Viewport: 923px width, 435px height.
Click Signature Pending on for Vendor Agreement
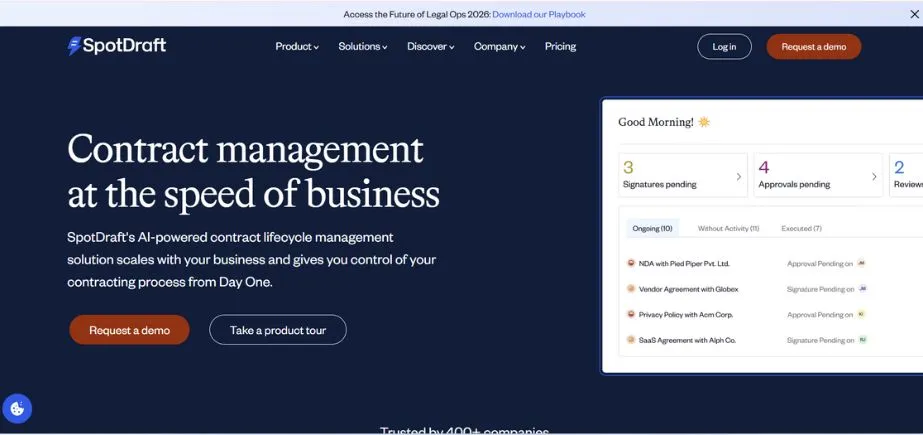pyautogui.click(x=820, y=289)
